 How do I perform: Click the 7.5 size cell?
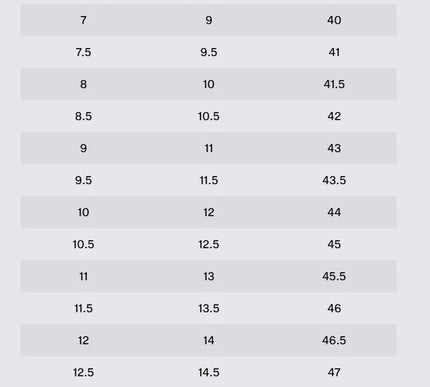pyautogui.click(x=83, y=52)
